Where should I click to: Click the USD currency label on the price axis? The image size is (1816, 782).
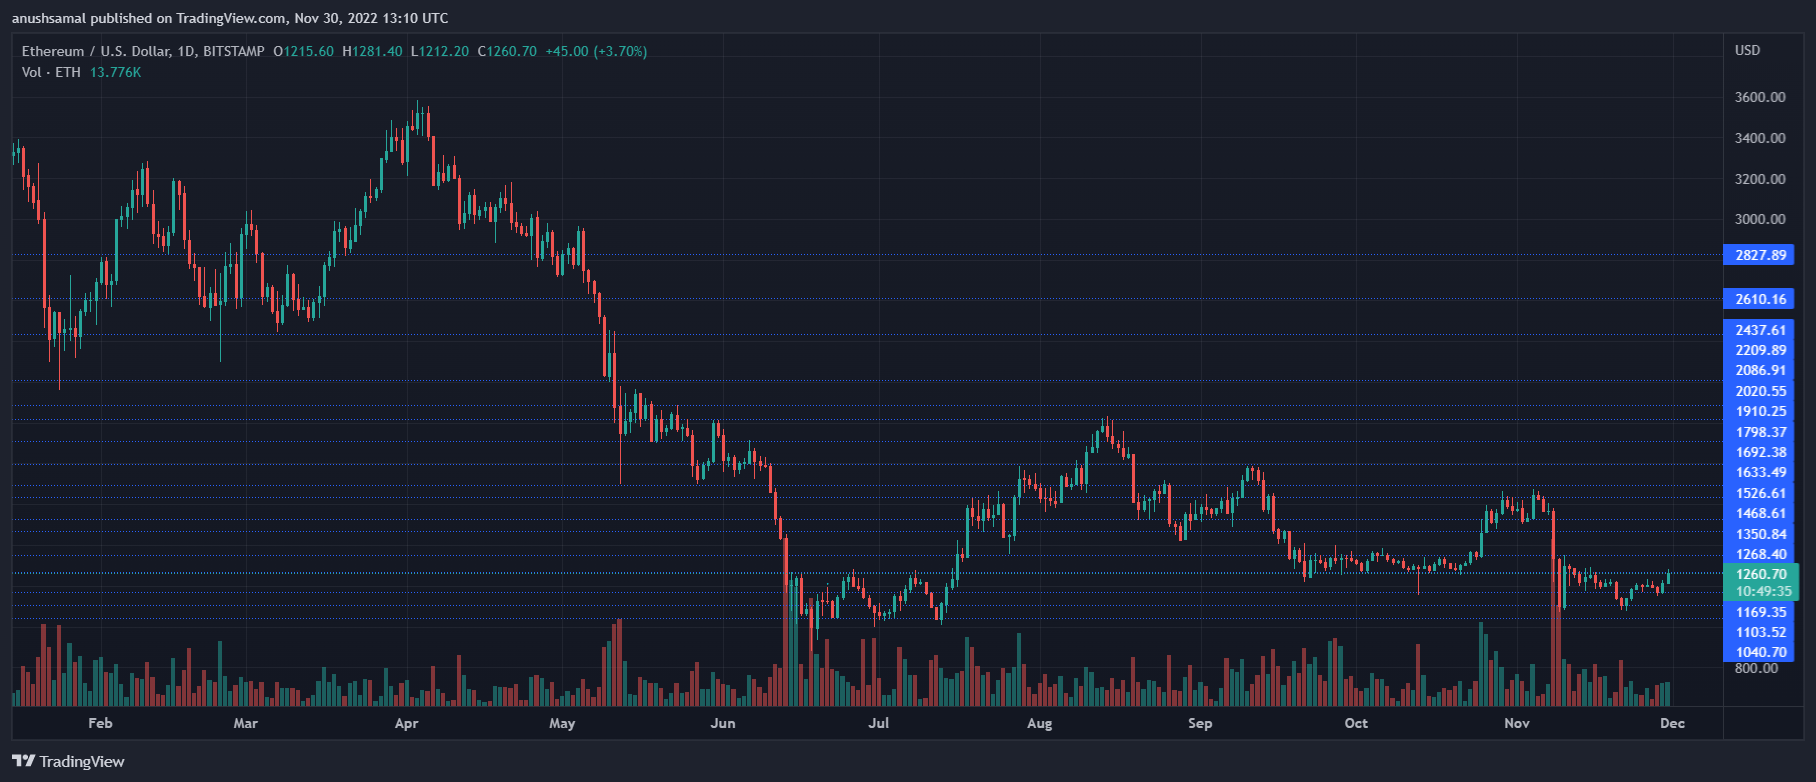pyautogui.click(x=1747, y=50)
